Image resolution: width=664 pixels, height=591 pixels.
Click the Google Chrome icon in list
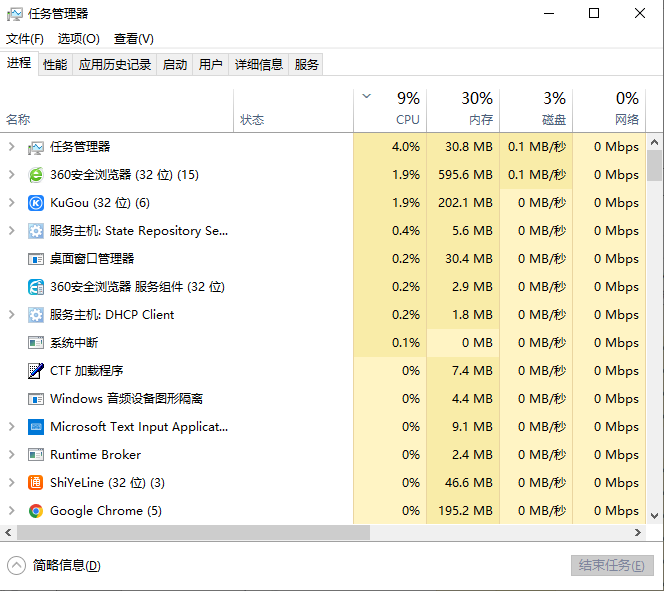[x=36, y=511]
